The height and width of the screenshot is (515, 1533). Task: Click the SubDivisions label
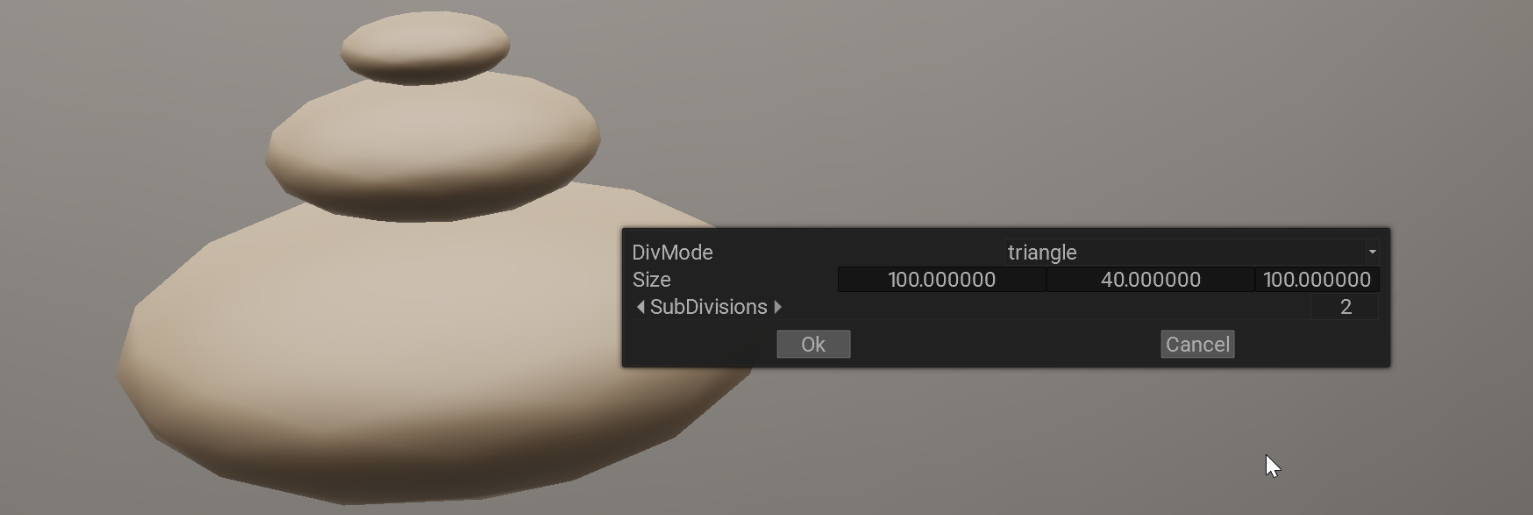709,307
